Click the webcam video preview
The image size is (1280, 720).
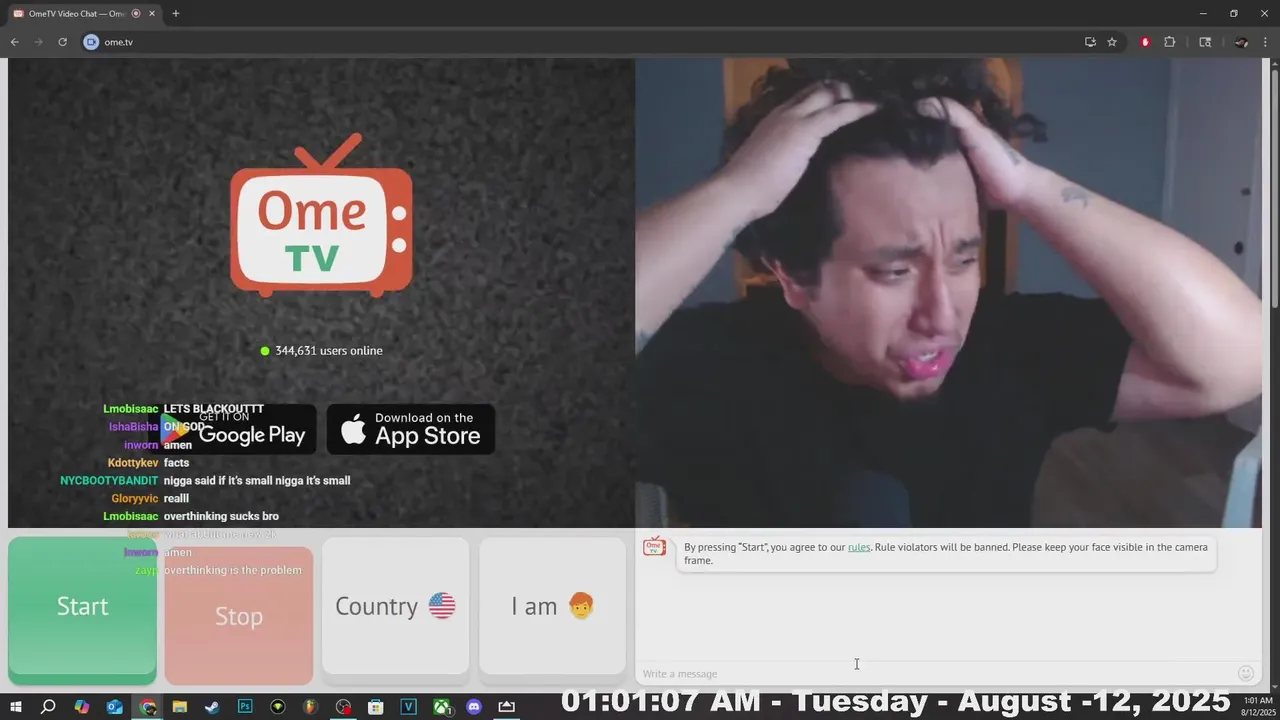(x=948, y=292)
